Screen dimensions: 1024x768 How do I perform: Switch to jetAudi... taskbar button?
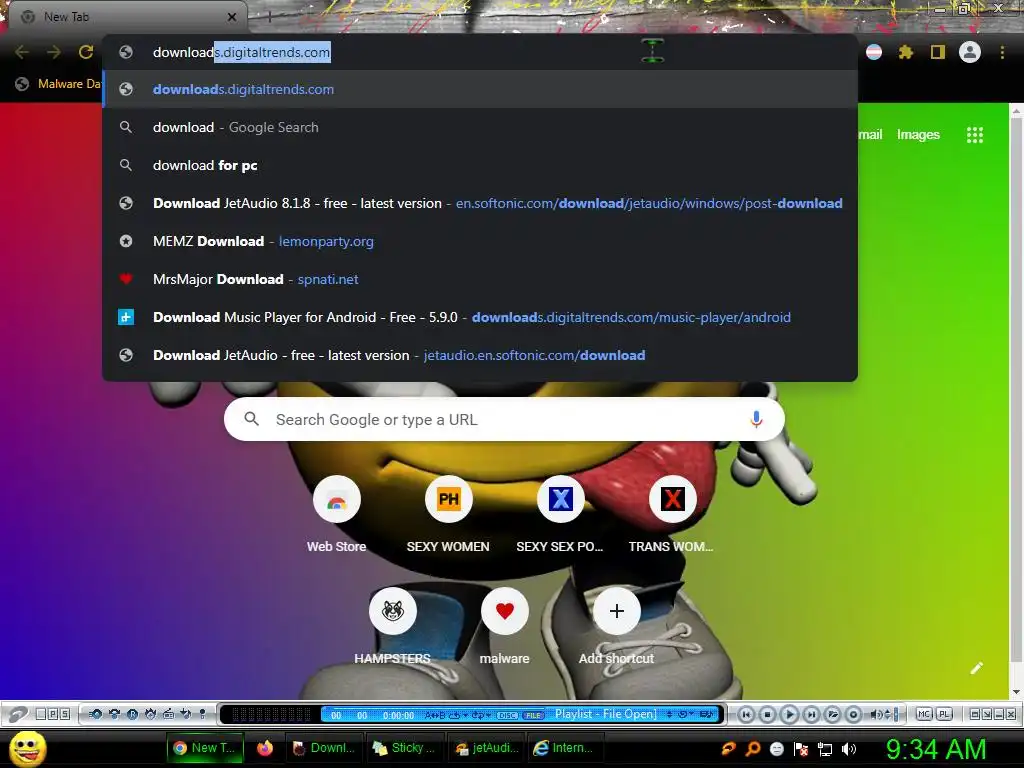coord(488,748)
